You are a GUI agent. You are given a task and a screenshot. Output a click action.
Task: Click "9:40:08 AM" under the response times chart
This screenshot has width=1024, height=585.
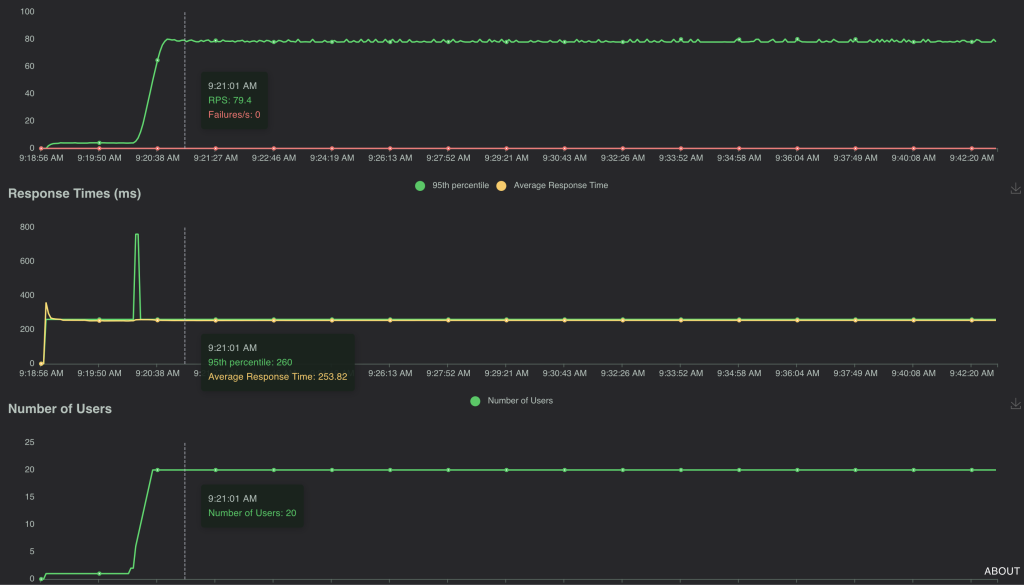[x=913, y=373]
